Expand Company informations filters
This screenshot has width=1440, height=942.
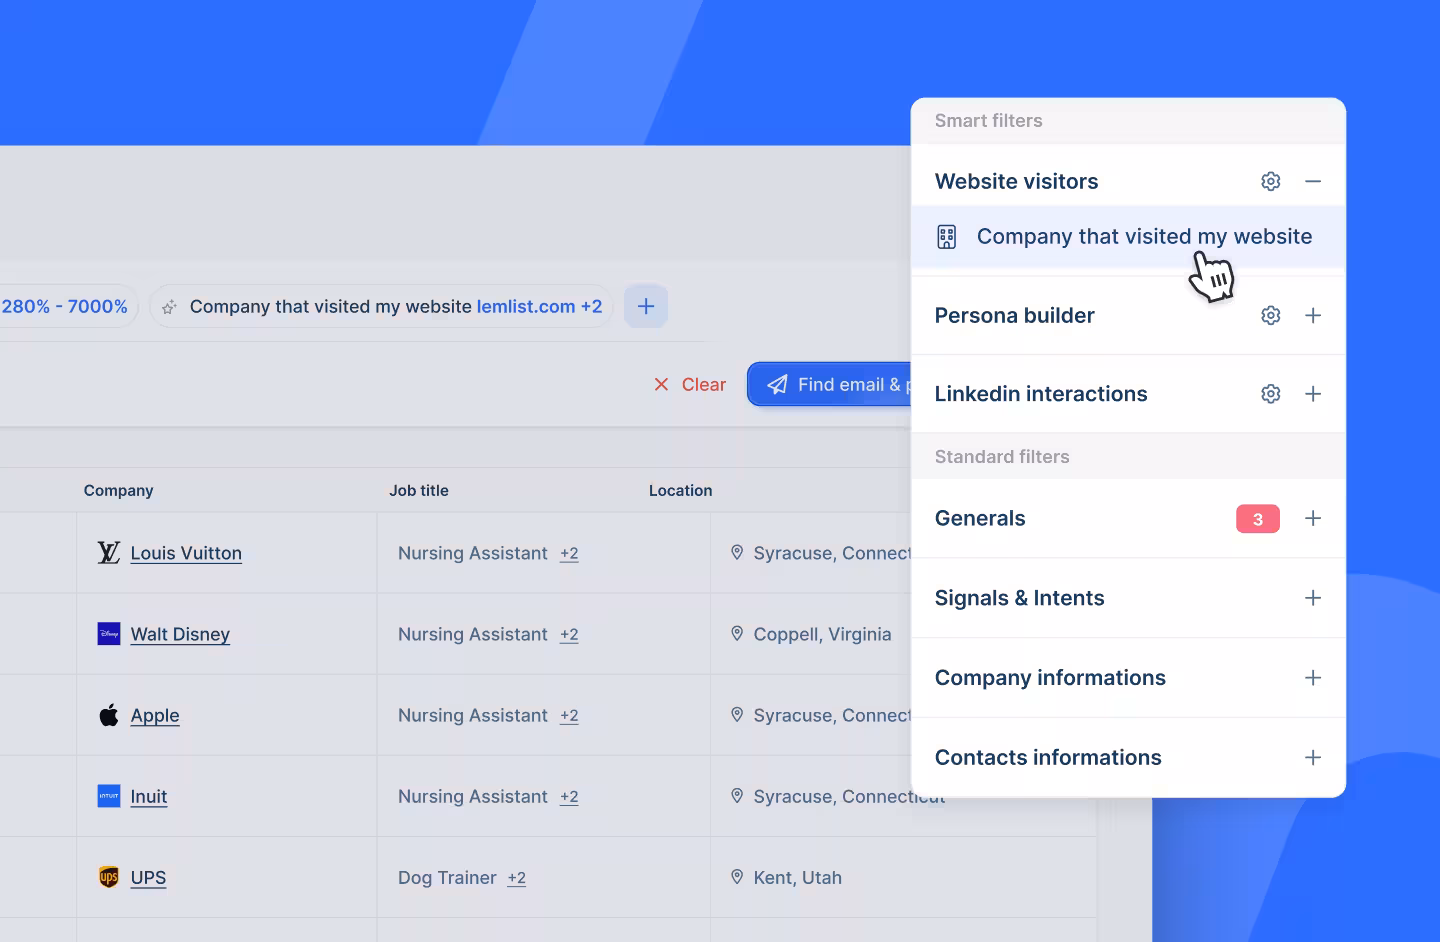[1313, 678]
